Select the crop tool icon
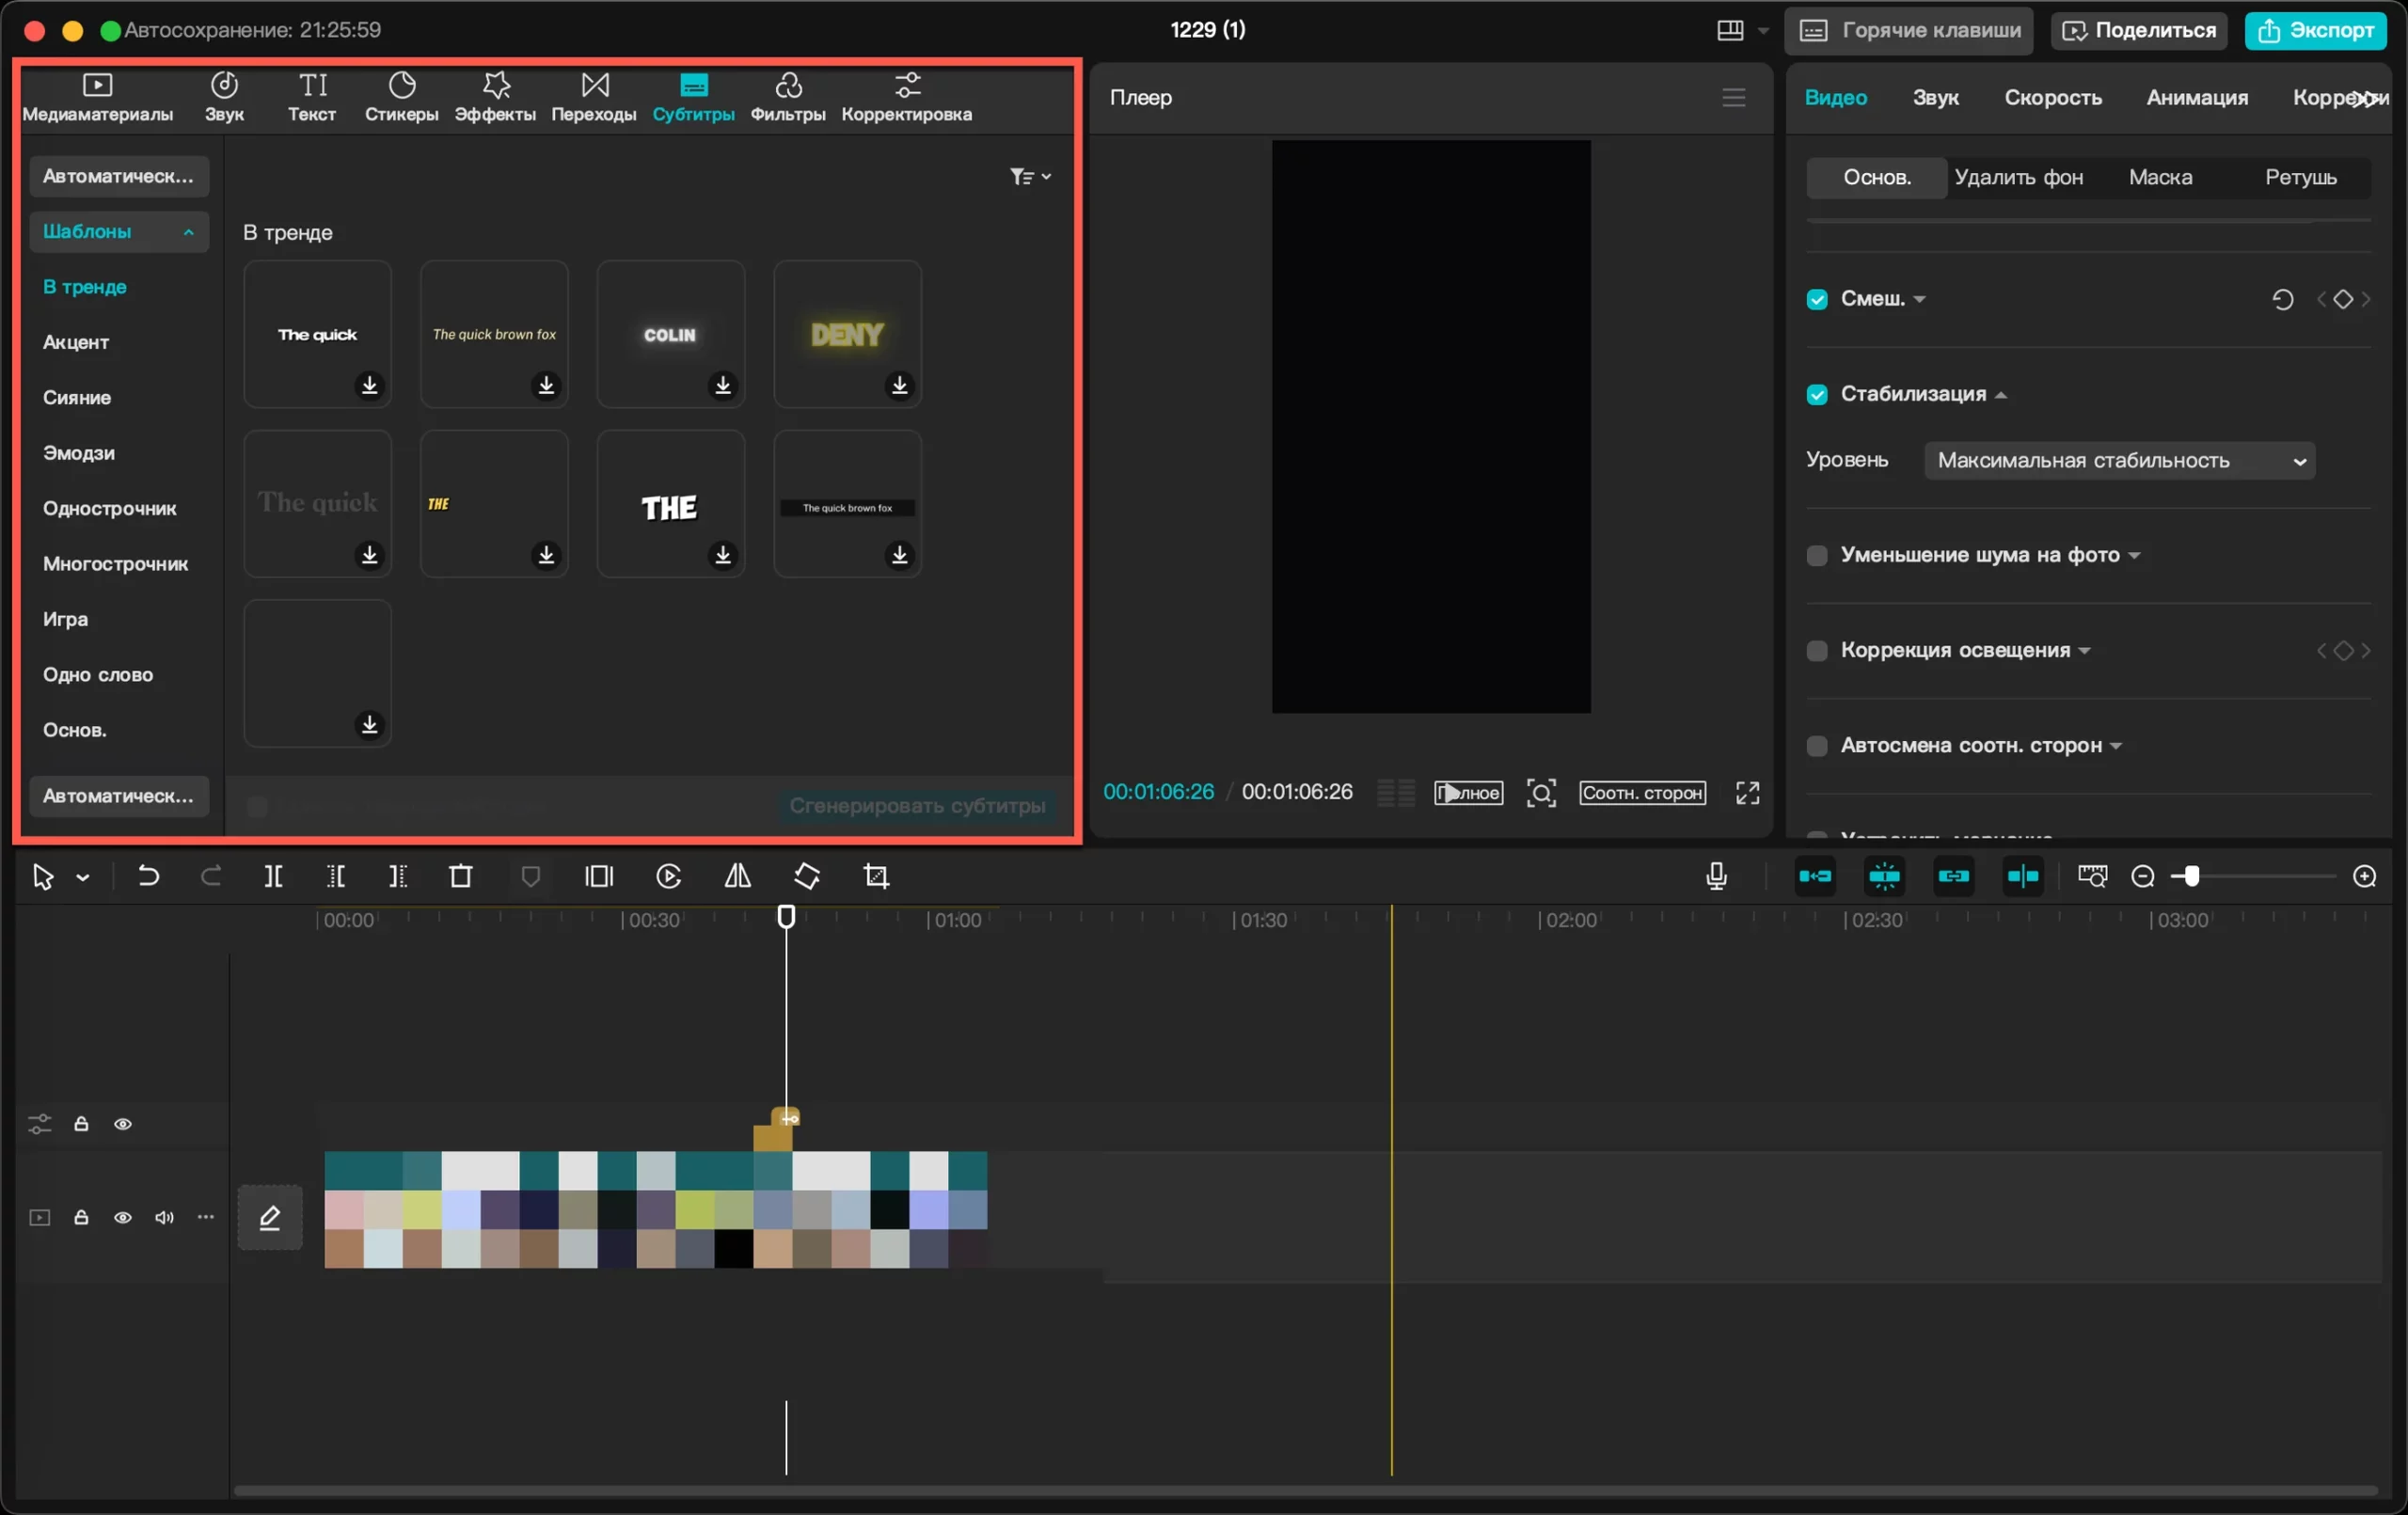The width and height of the screenshot is (2408, 1515). click(876, 877)
